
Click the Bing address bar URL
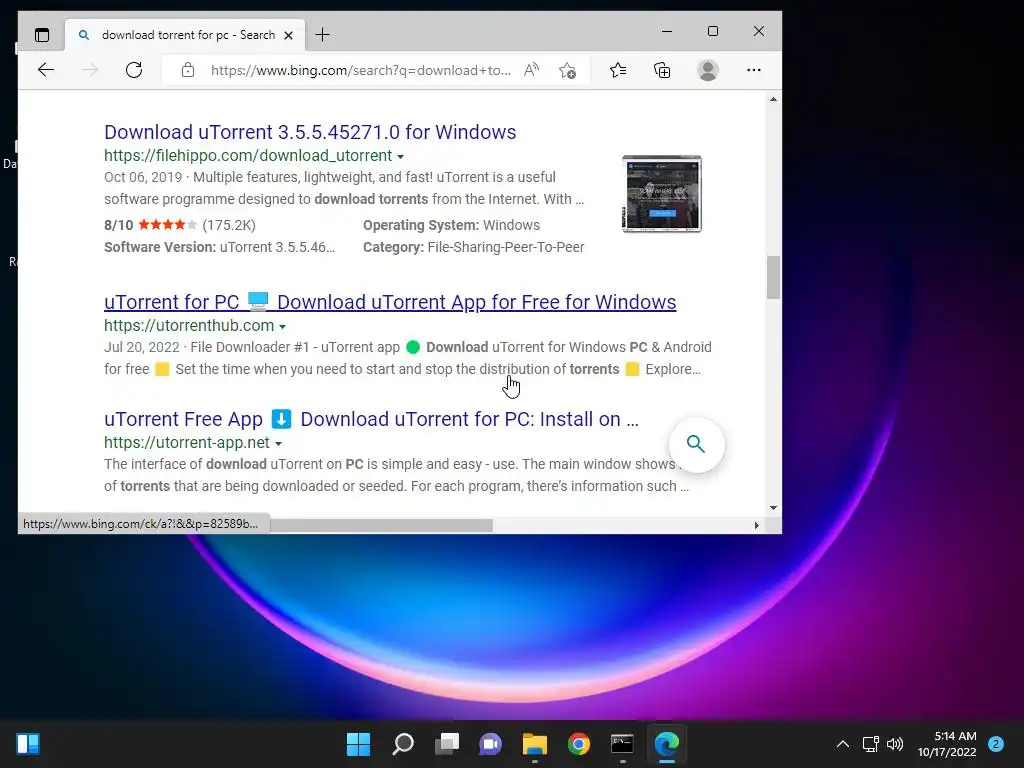coord(360,70)
